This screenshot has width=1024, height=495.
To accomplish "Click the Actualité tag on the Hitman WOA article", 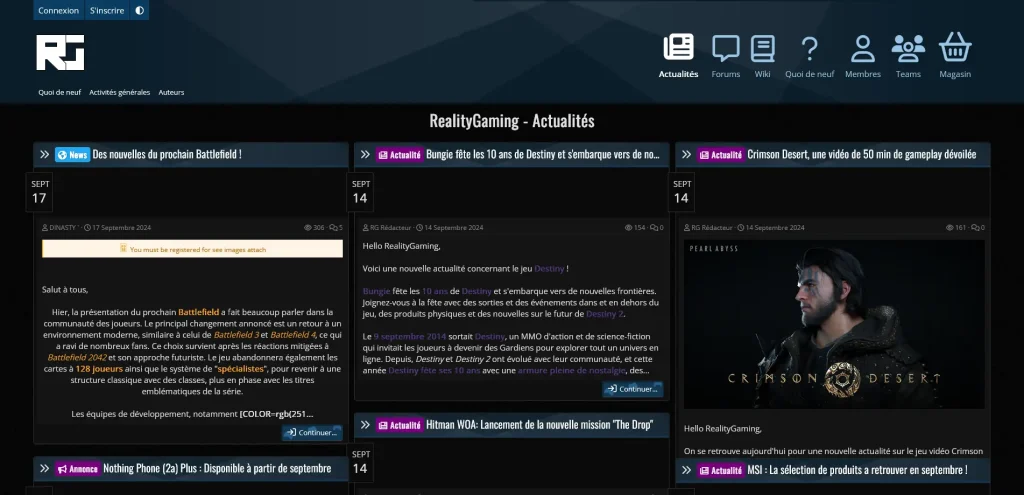I will tap(399, 425).
